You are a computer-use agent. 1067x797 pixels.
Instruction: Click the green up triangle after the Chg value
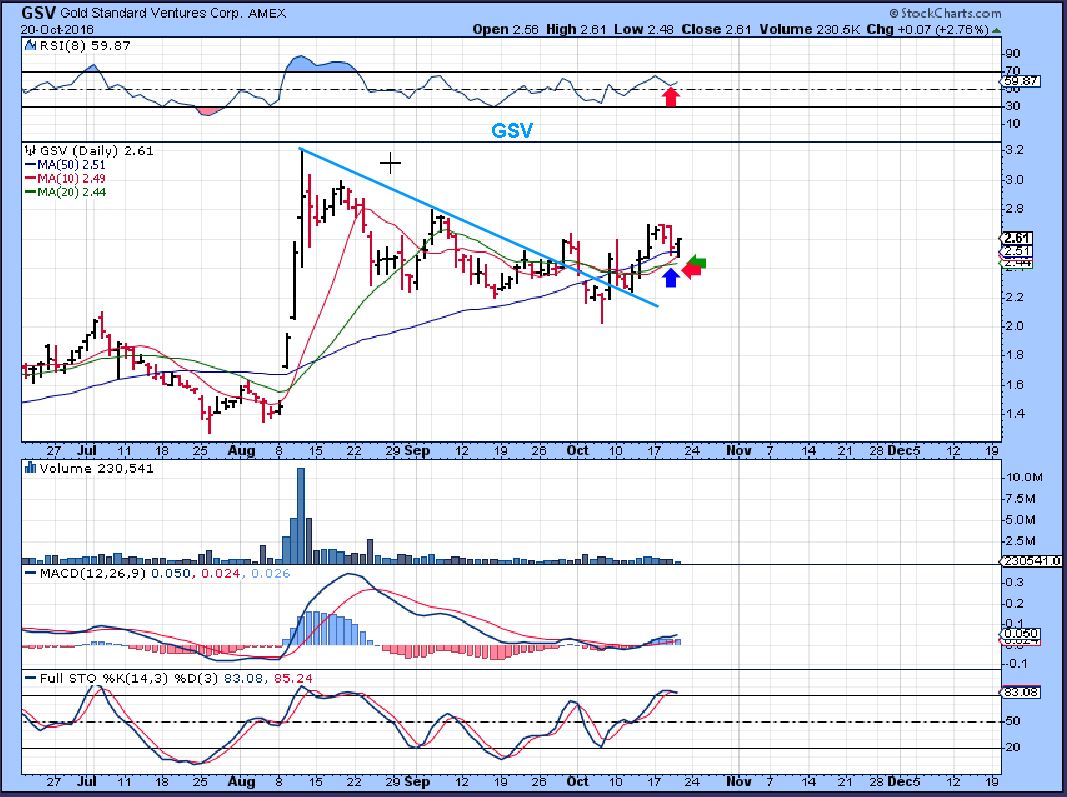tap(996, 30)
